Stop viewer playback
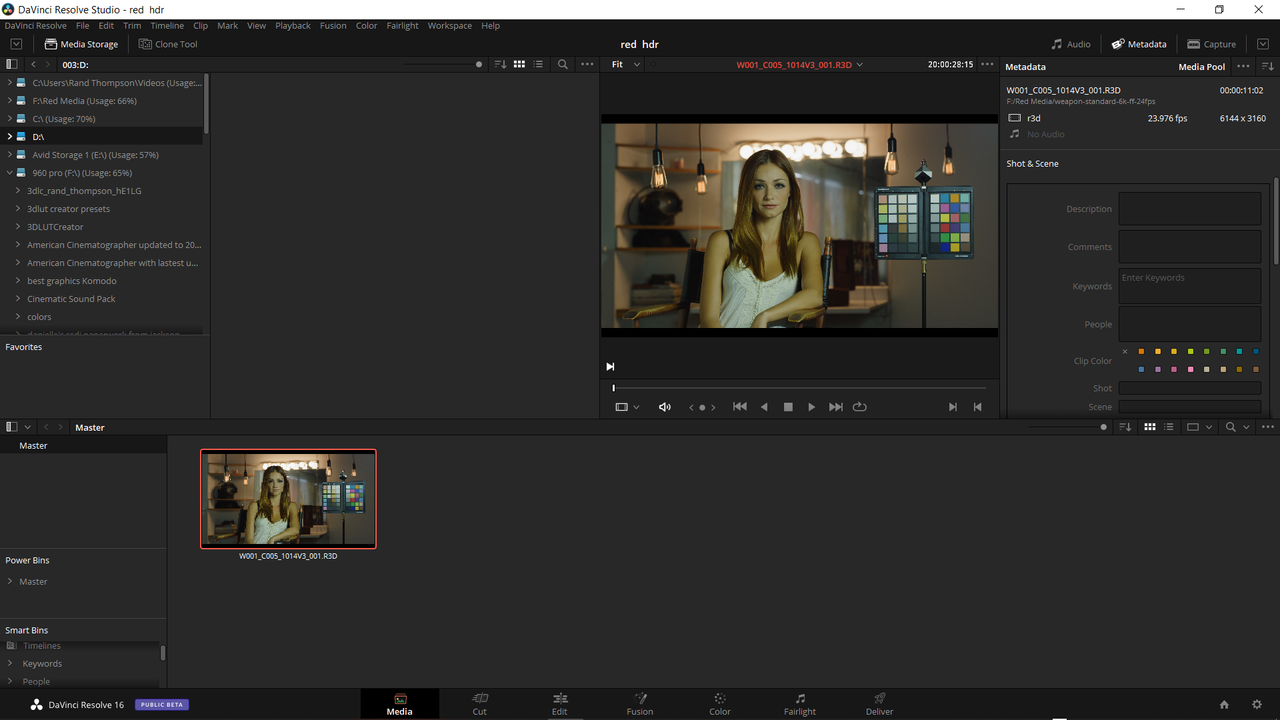This screenshot has height=720, width=1280. (x=788, y=407)
